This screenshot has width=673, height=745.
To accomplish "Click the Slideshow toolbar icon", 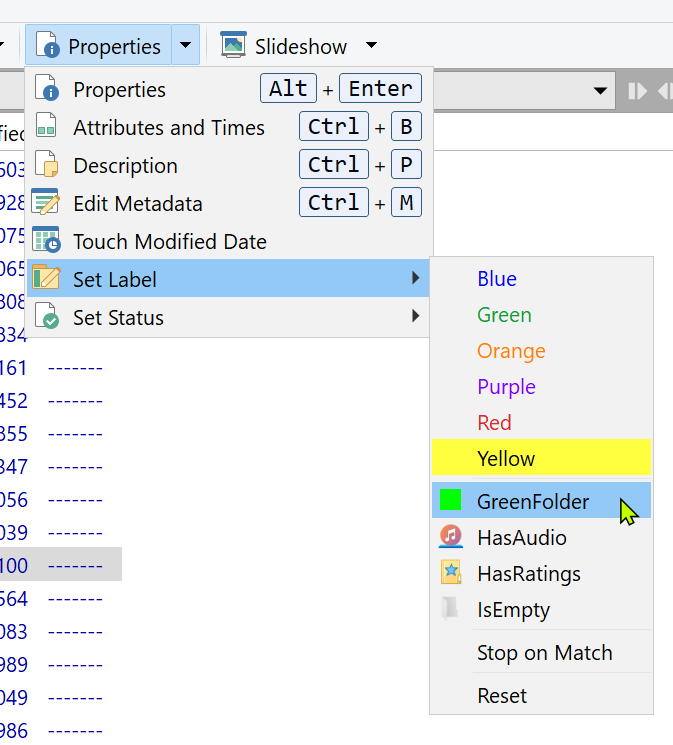I will [x=233, y=45].
